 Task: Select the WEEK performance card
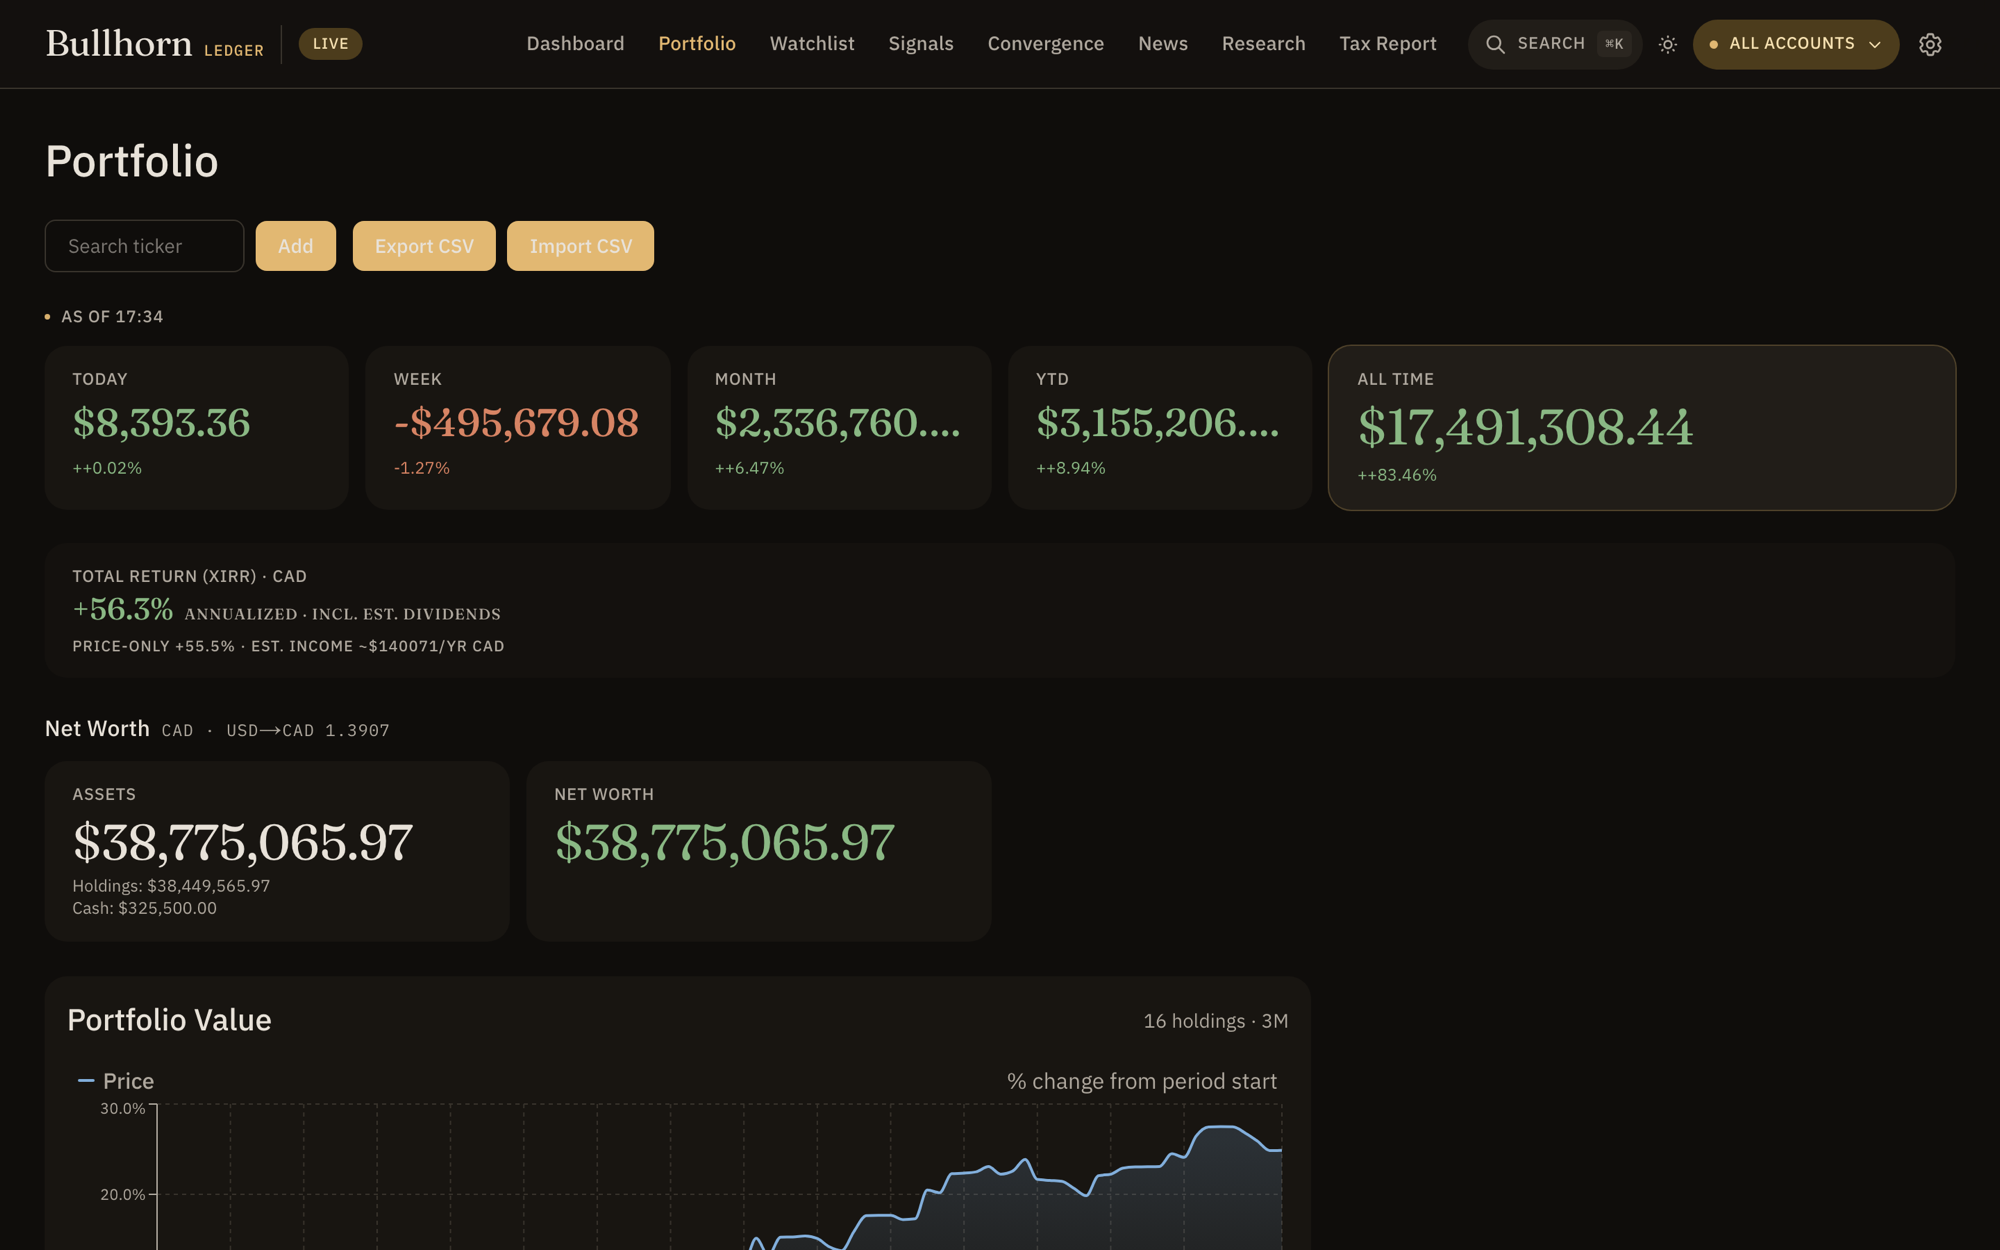[x=518, y=428]
